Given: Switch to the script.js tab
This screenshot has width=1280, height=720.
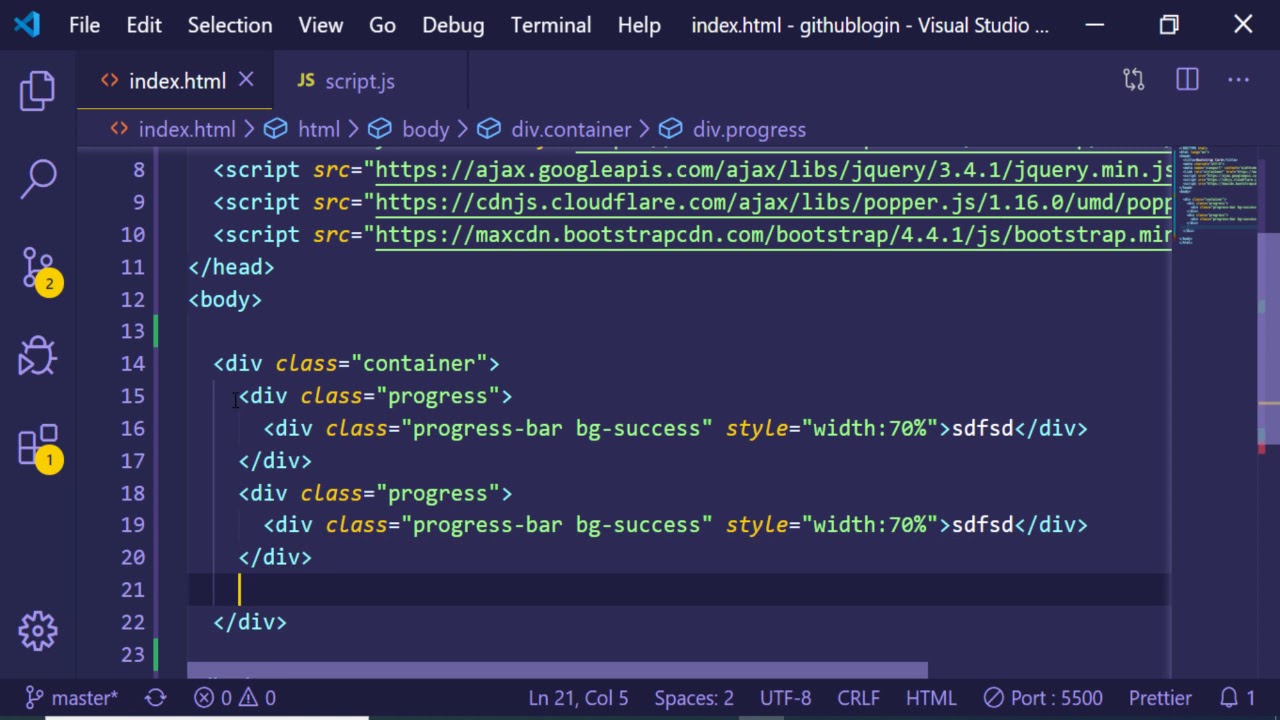Looking at the screenshot, I should pyautogui.click(x=346, y=81).
